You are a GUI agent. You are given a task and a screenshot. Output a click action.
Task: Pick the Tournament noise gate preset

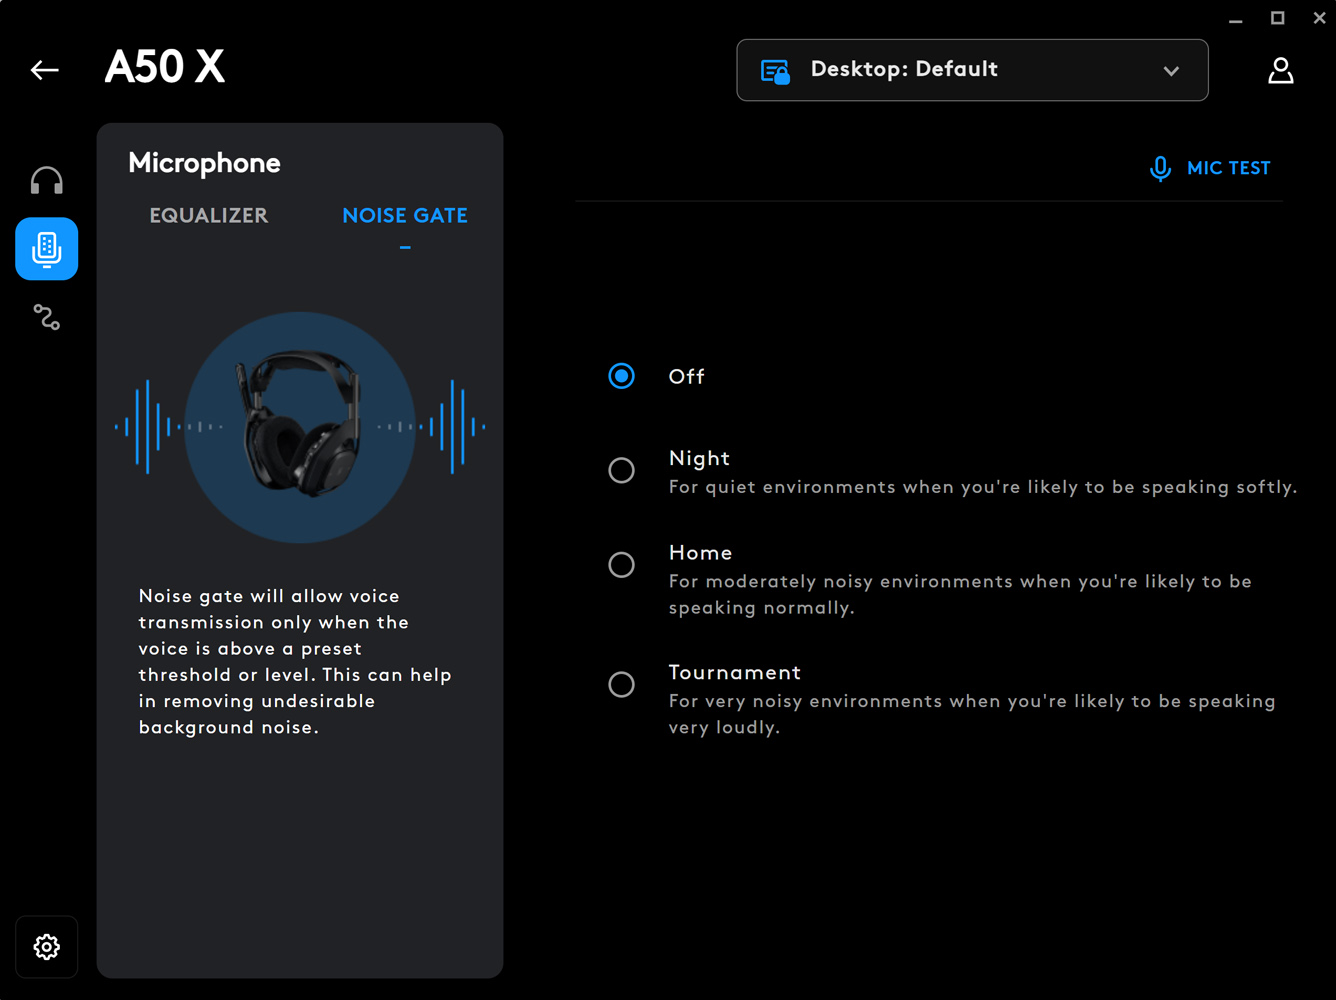pos(622,684)
